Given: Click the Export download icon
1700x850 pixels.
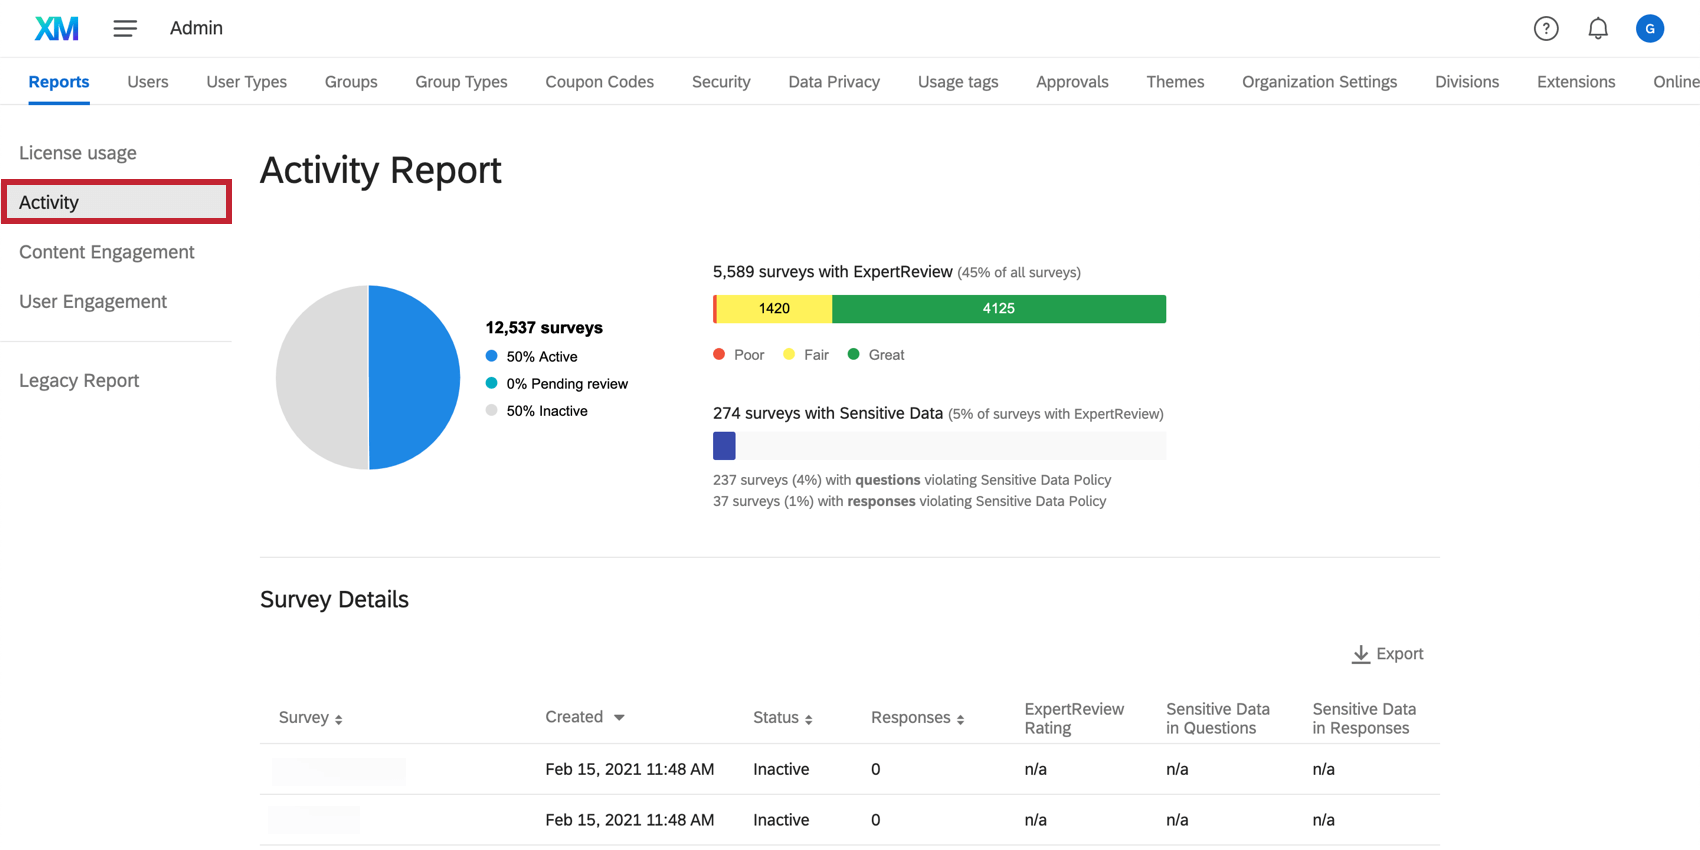Looking at the screenshot, I should pyautogui.click(x=1361, y=654).
